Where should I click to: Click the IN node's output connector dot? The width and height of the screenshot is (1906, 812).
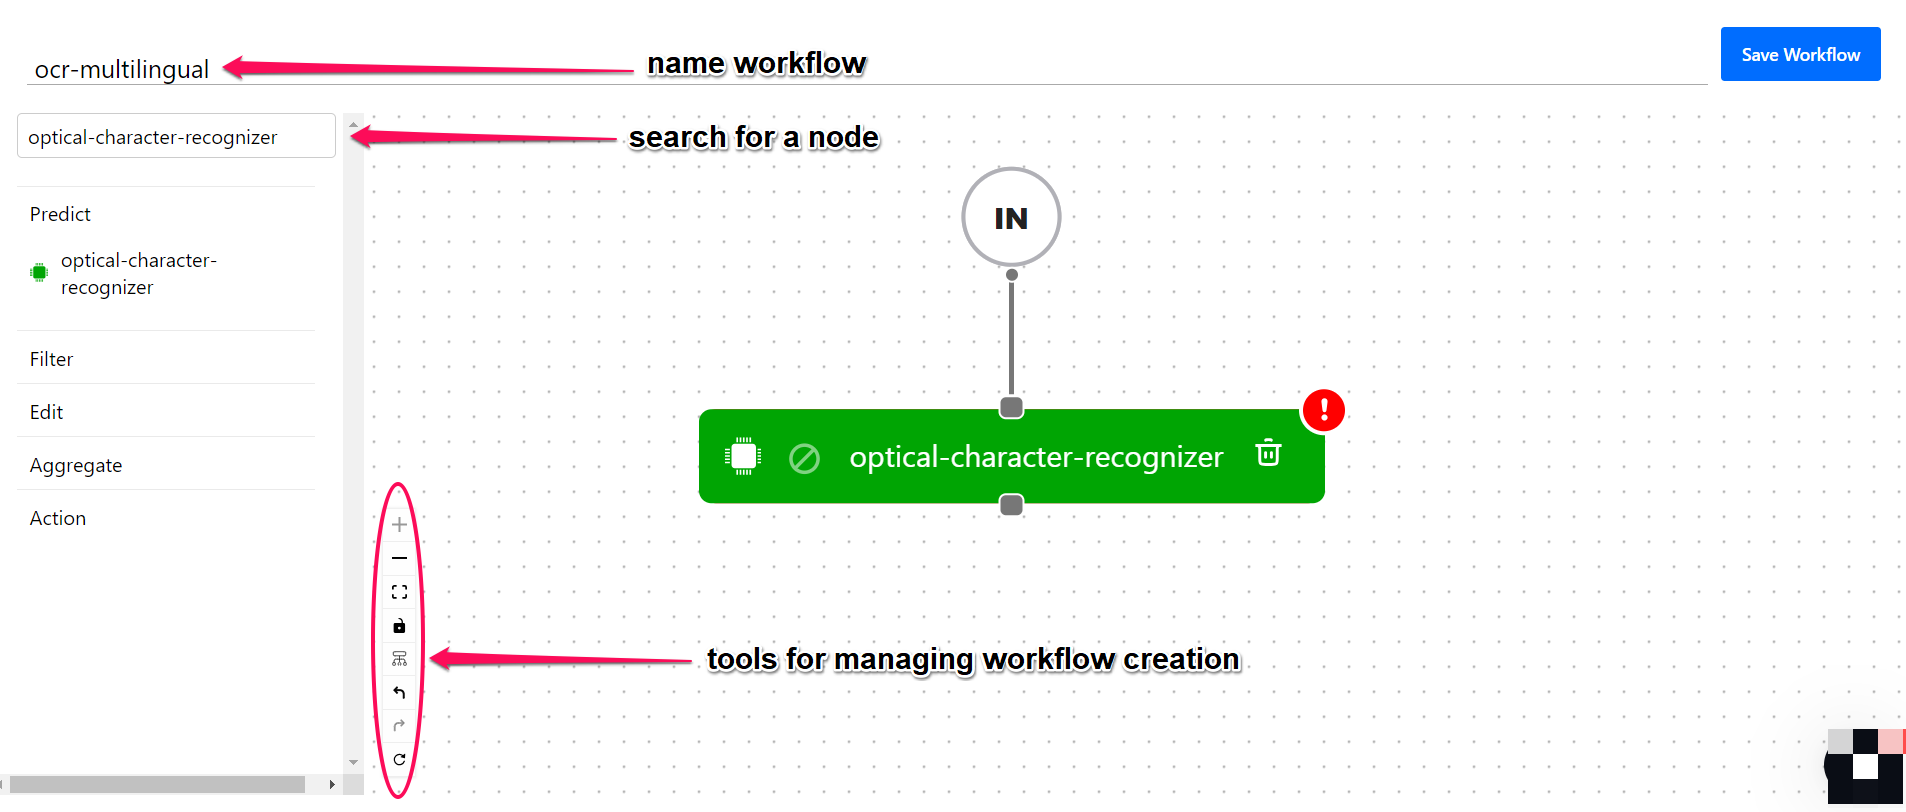(1012, 275)
